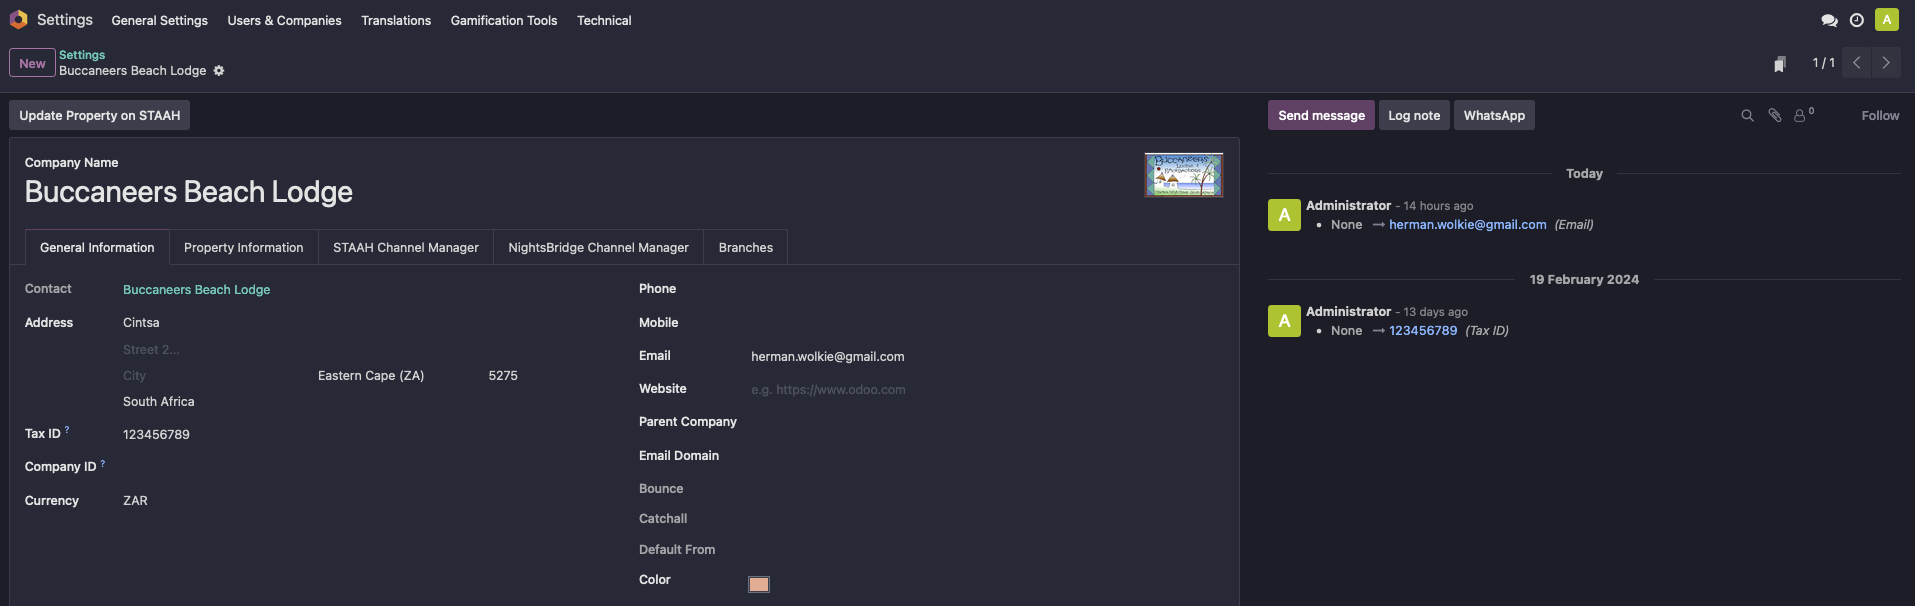Search messages with the chatter magnifier icon

(1747, 116)
